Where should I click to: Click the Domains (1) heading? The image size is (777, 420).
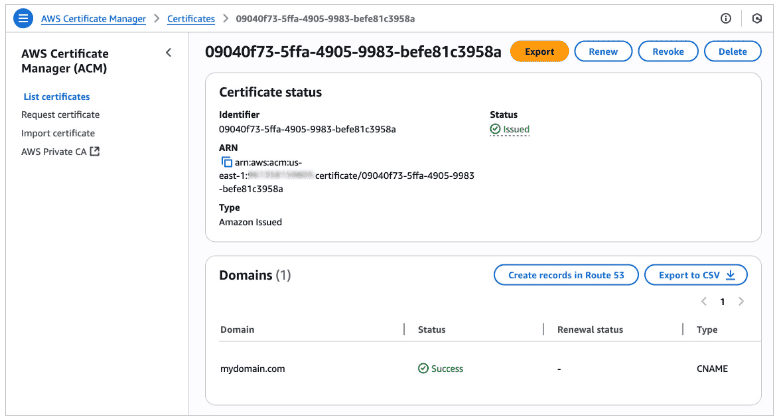[x=255, y=275]
